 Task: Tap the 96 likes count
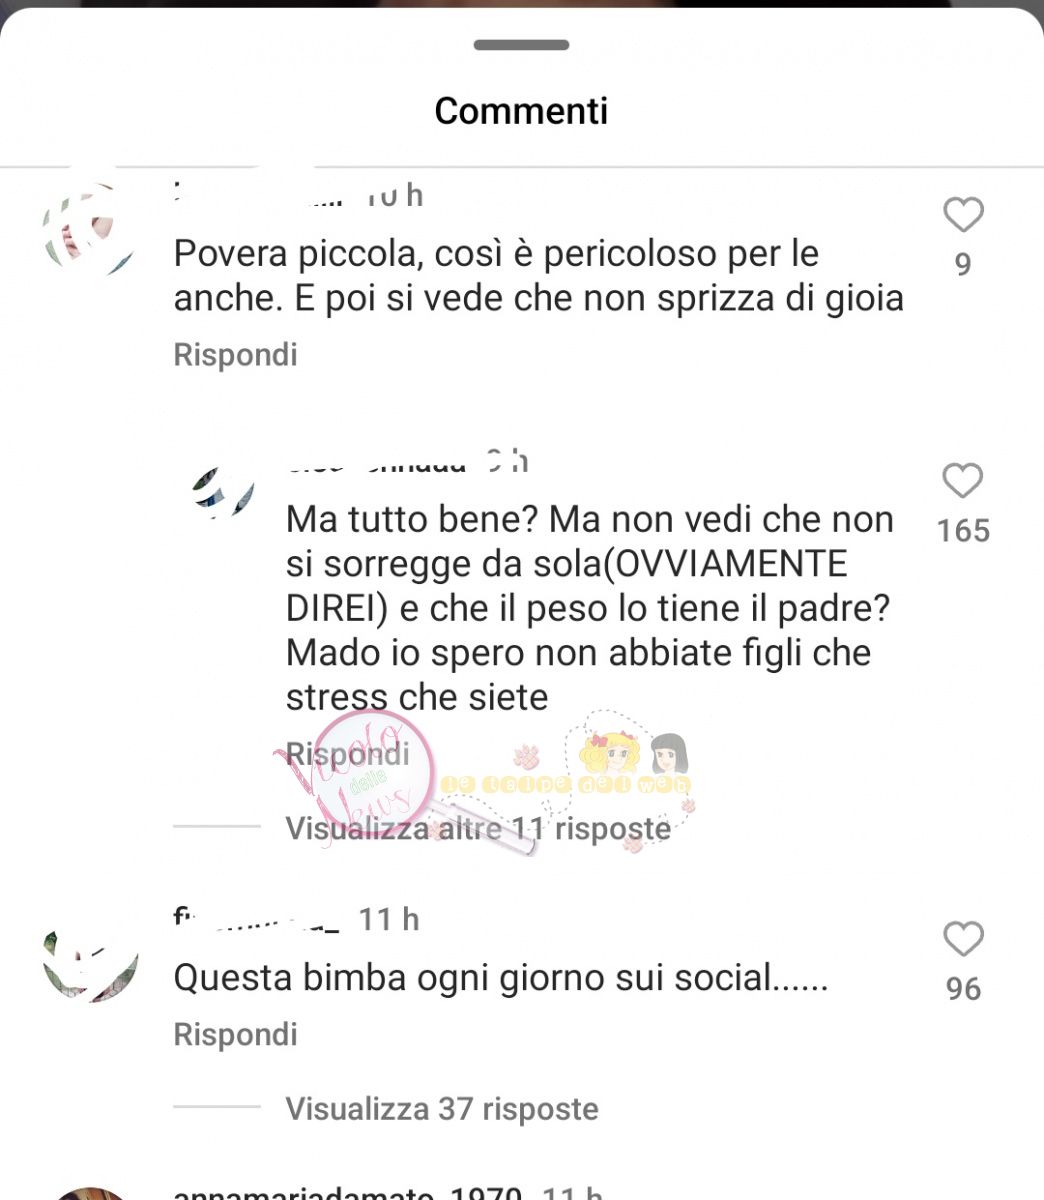point(963,989)
